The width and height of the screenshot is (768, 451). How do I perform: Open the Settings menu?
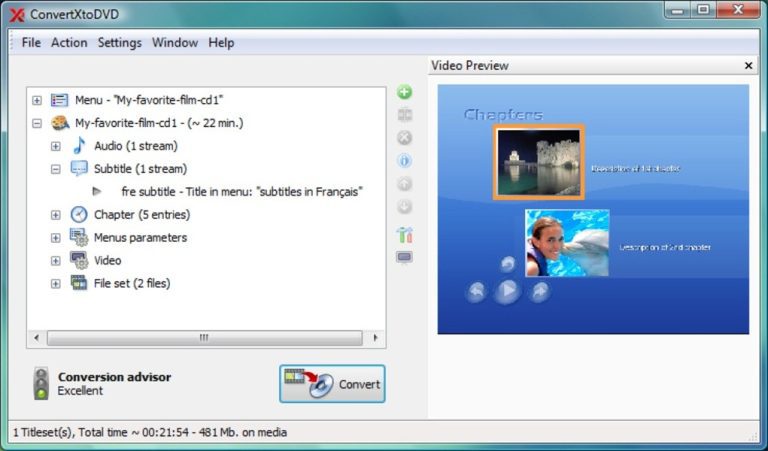point(120,43)
